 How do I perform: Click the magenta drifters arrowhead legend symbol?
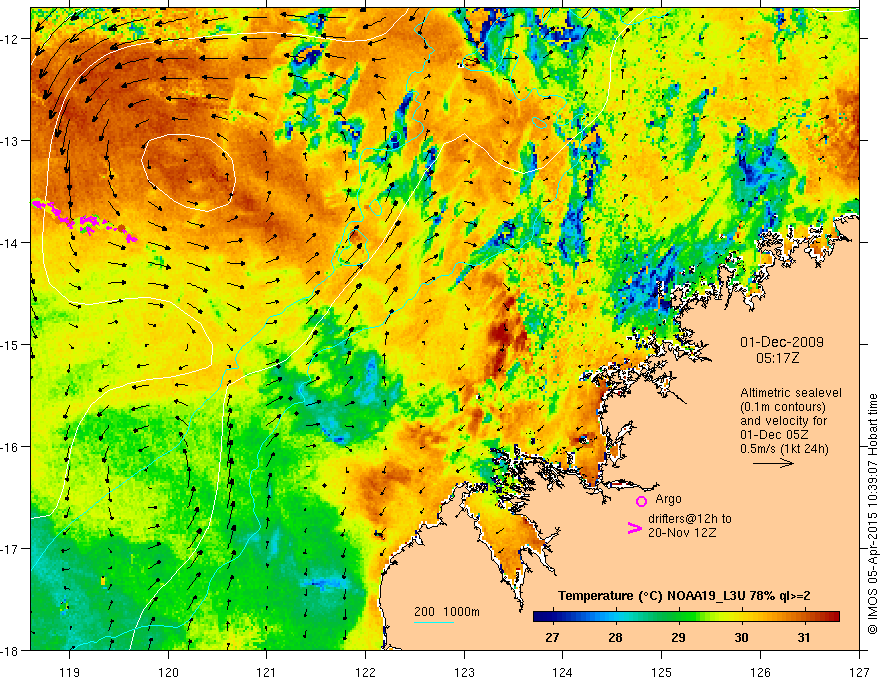coord(634,528)
